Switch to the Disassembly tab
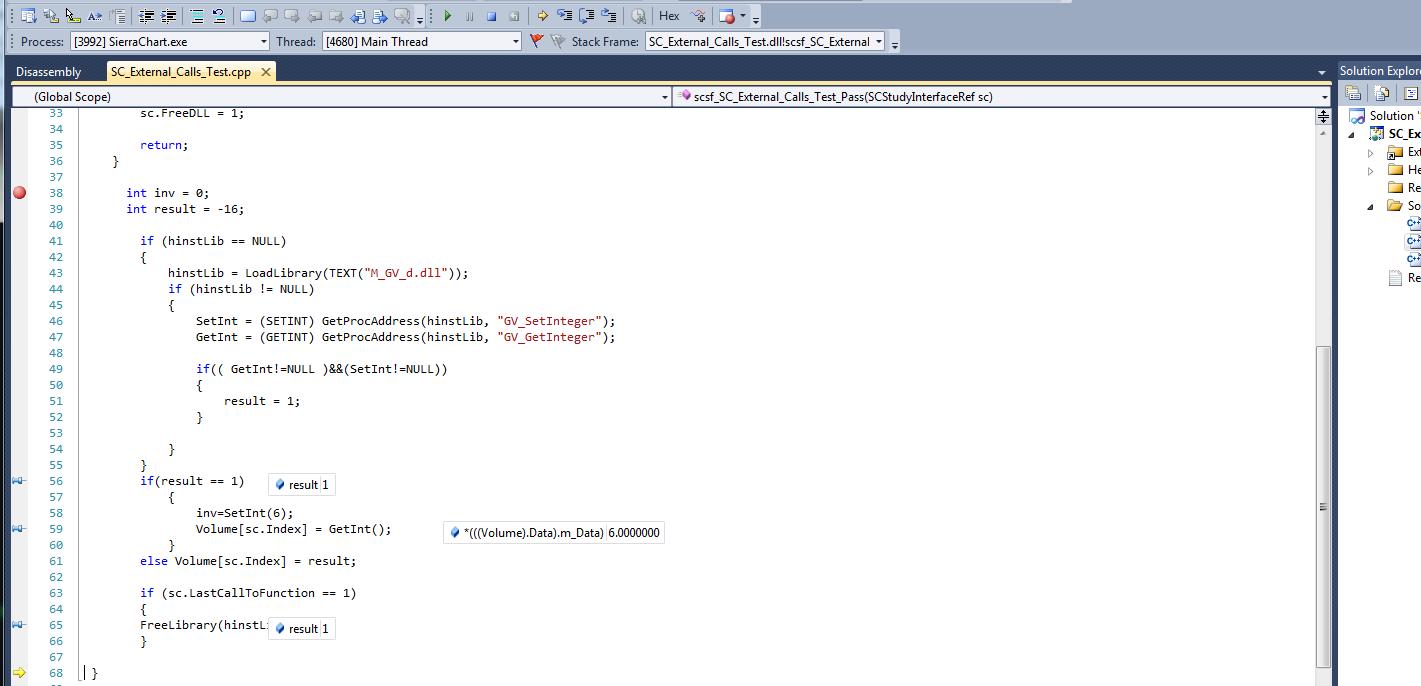Viewport: 1421px width, 686px height. click(48, 72)
